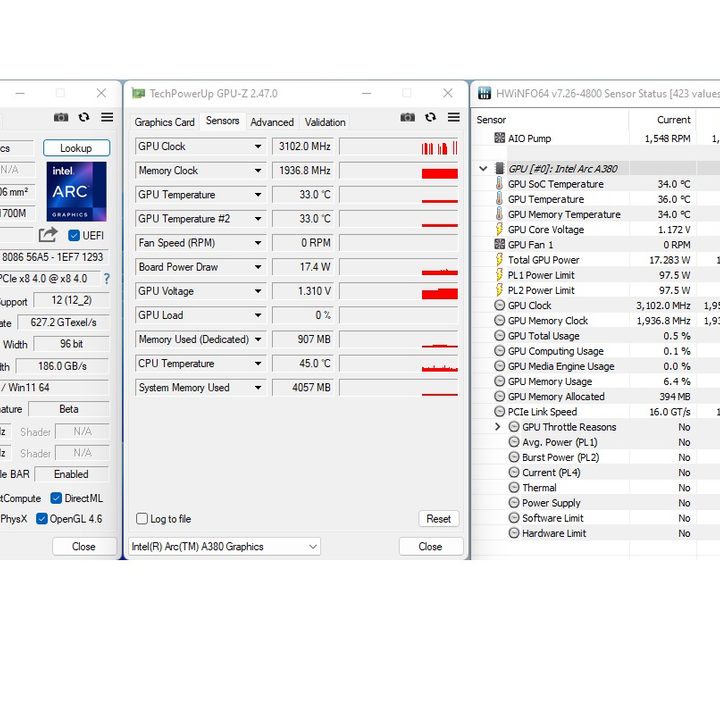This screenshot has height=720, width=720.
Task: Switch to the Graphics Card tab
Action: [x=164, y=122]
